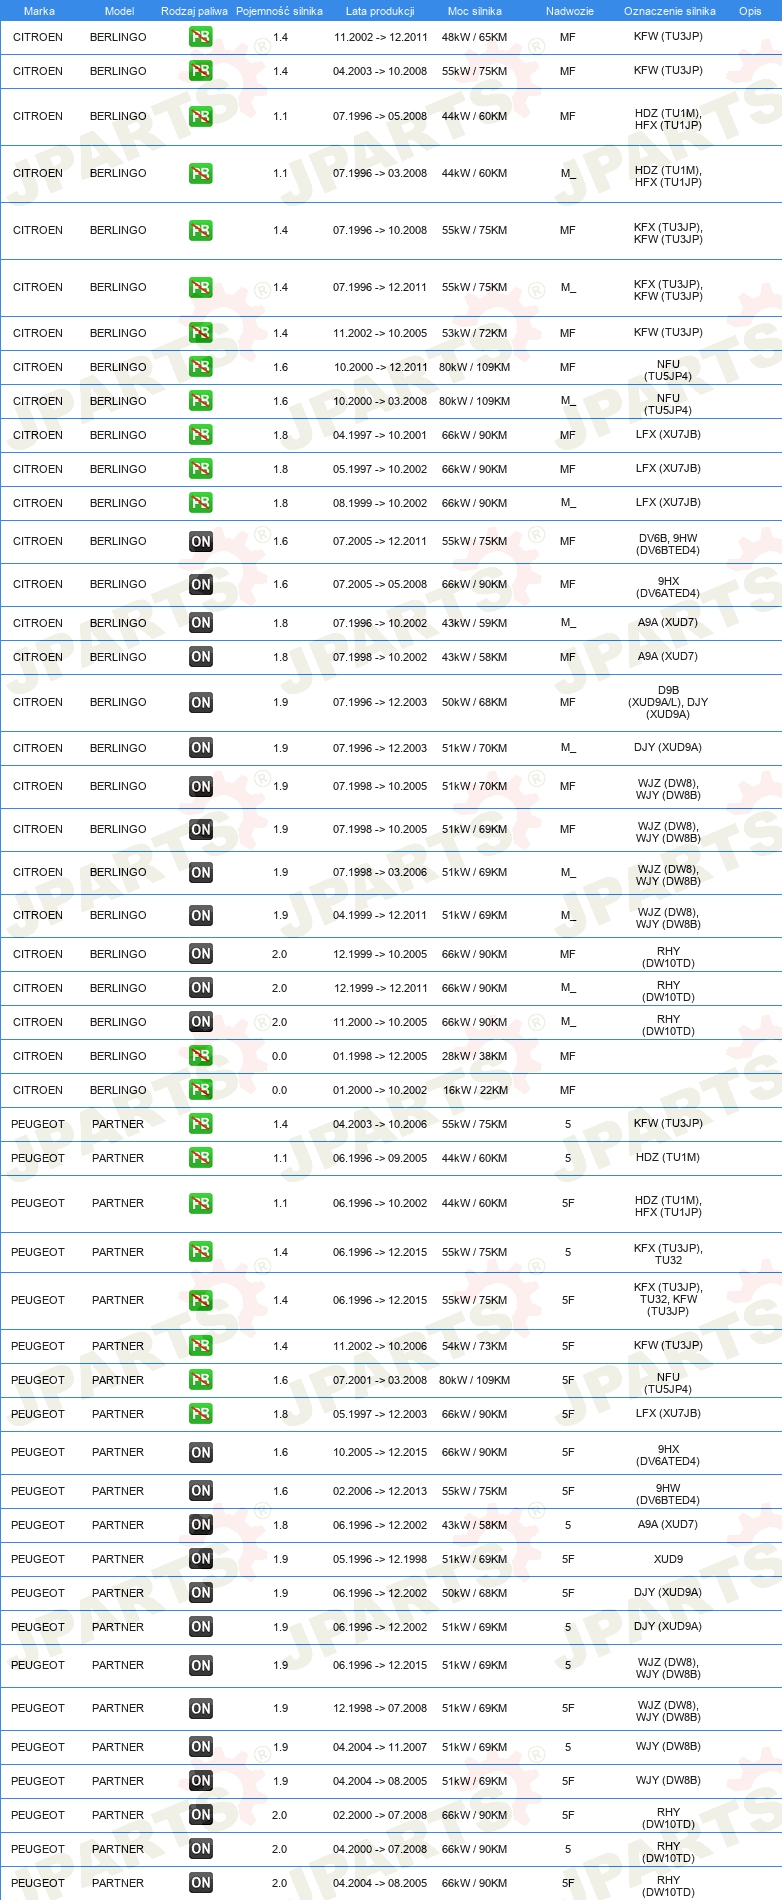Viewport: 782px width, 1900px height.
Task: Click the PB icon in the 53kW / 72KM row
Action: (x=201, y=333)
